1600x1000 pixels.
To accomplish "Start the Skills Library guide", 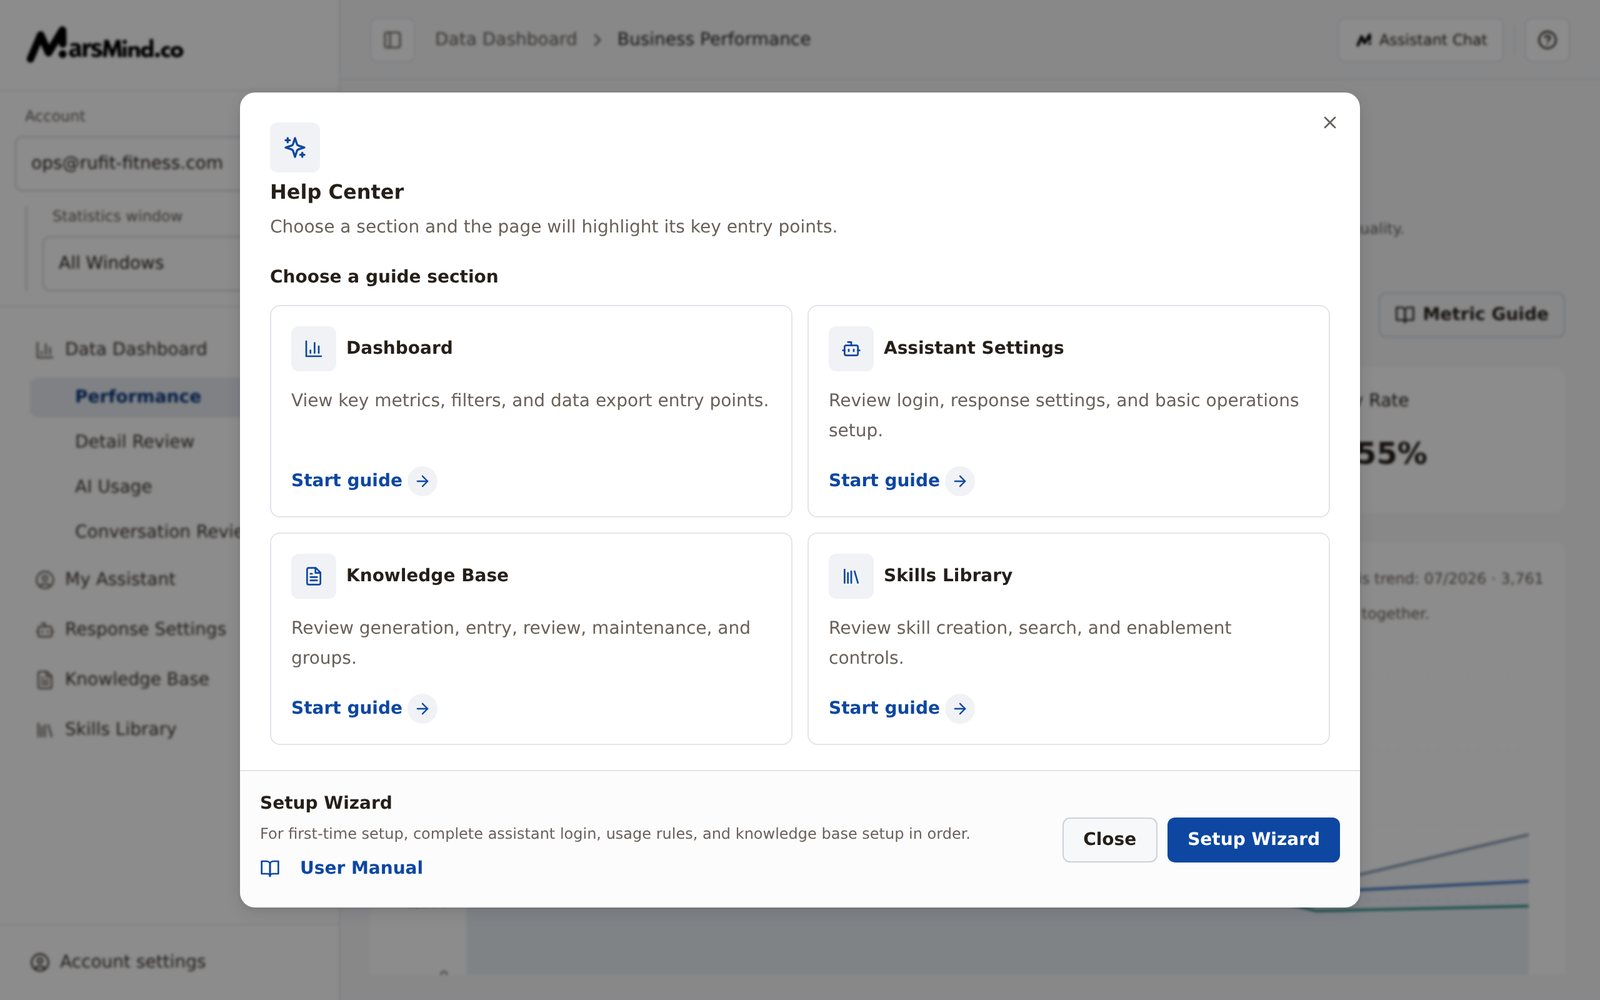I will pyautogui.click(x=901, y=708).
